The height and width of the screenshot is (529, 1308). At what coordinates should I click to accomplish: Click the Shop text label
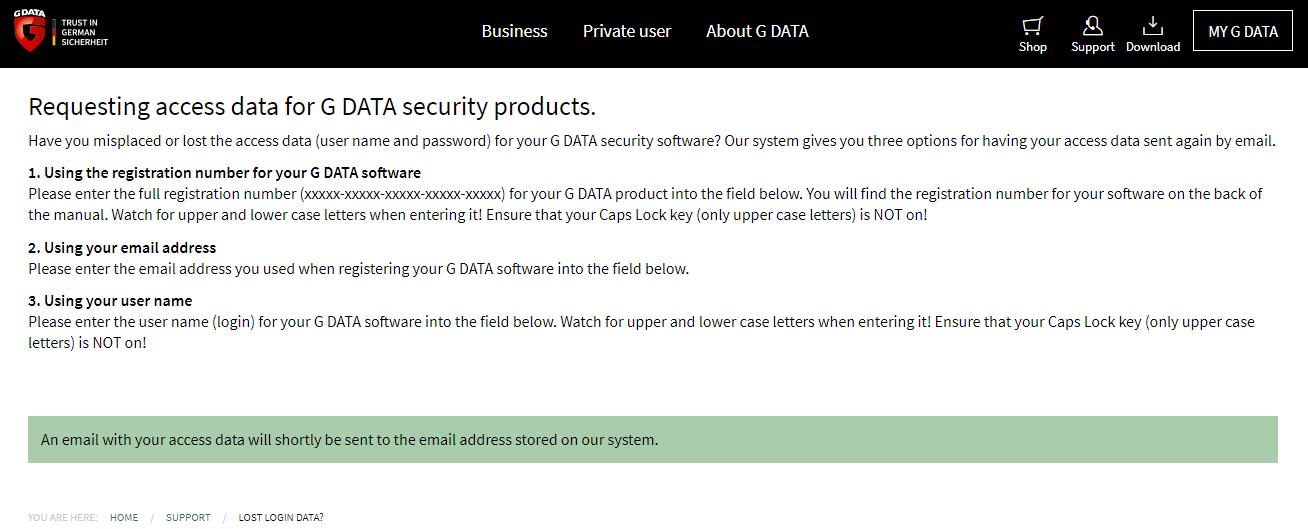pos(1033,47)
